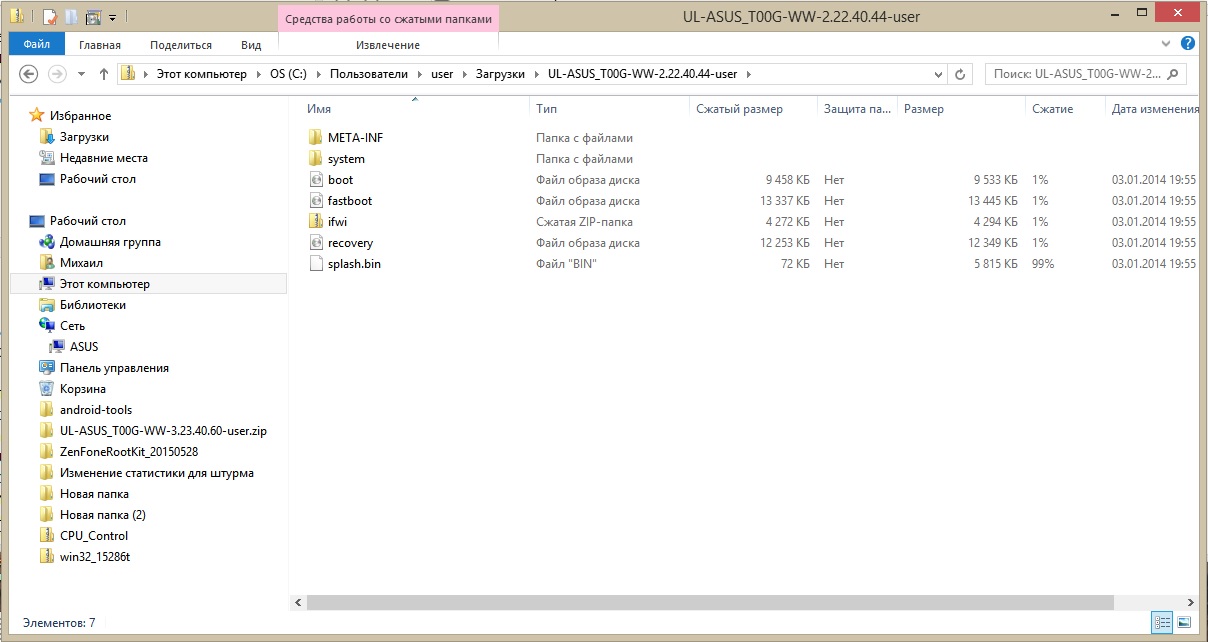
Task: Select the splash.bin file
Action: click(x=353, y=264)
